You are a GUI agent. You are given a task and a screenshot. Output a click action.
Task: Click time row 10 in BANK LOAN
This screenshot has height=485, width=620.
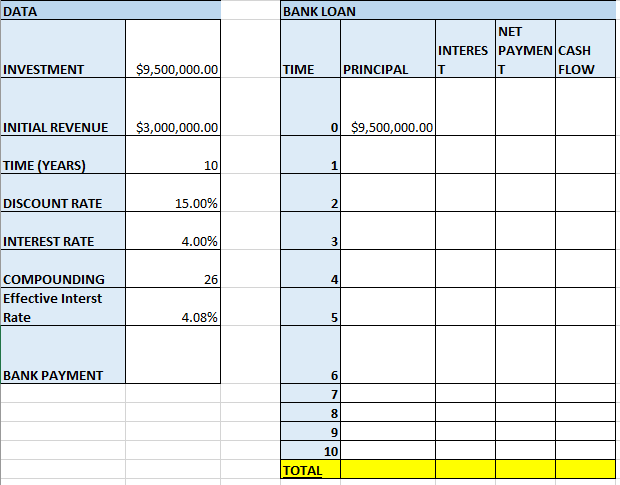(x=310, y=450)
